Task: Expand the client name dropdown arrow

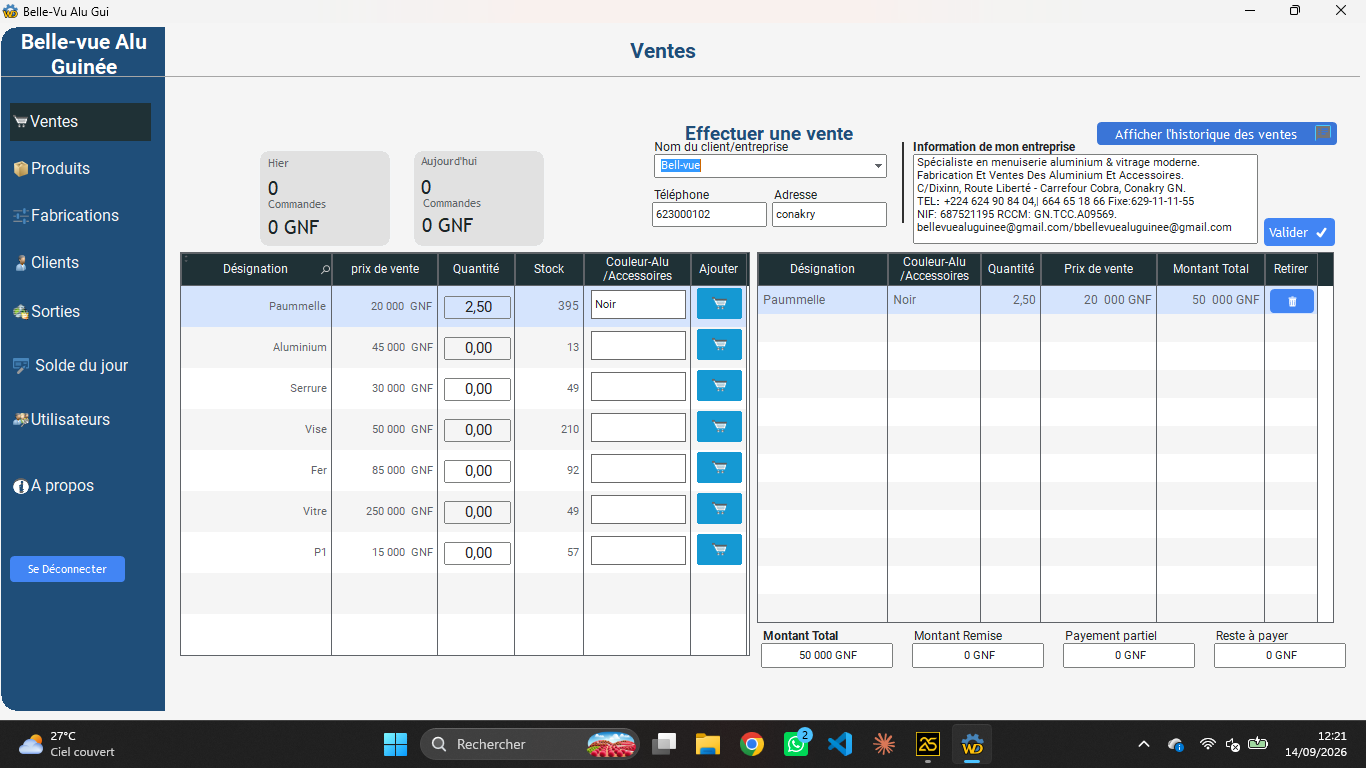Action: (x=878, y=166)
